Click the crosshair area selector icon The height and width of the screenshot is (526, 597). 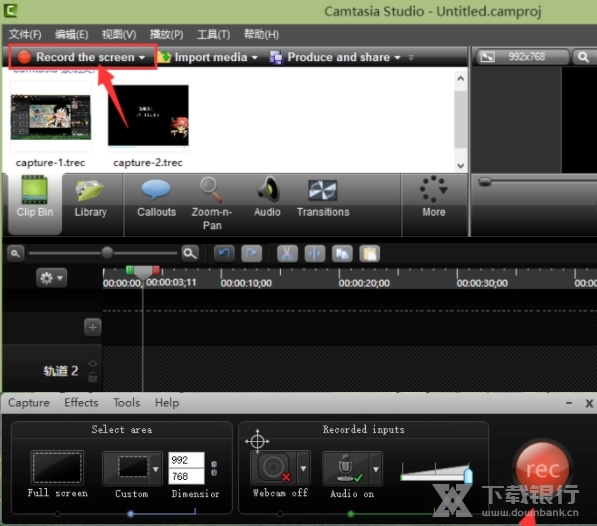point(257,441)
